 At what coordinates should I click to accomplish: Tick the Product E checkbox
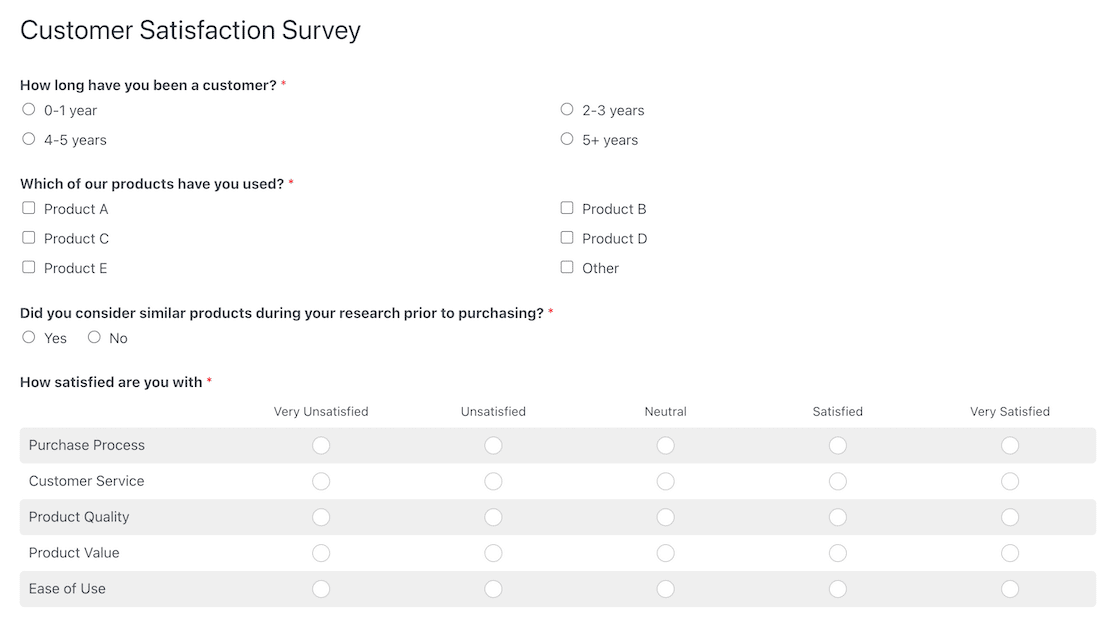click(28, 268)
